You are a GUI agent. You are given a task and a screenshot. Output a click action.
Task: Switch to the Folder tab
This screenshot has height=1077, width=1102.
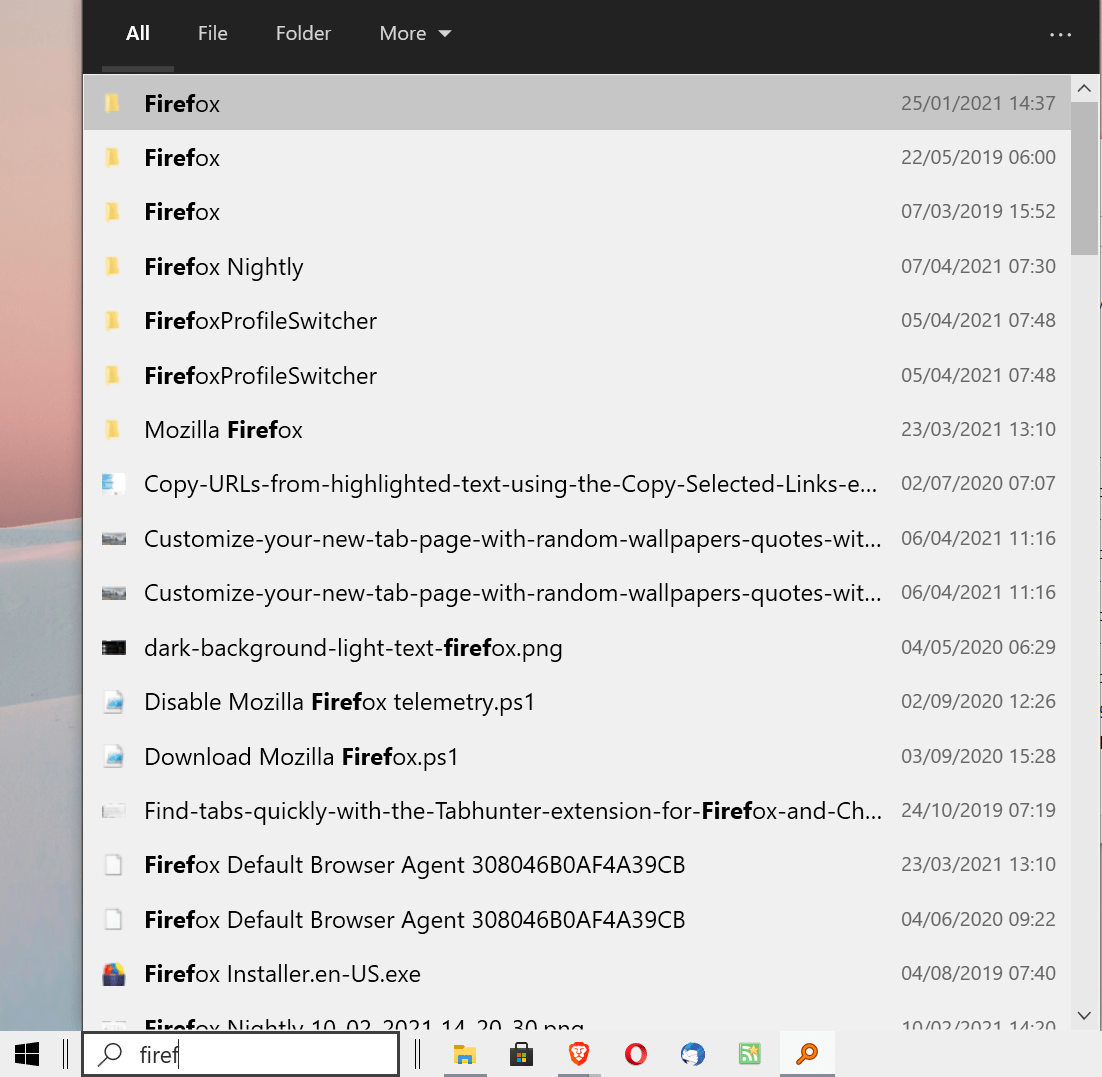click(303, 33)
